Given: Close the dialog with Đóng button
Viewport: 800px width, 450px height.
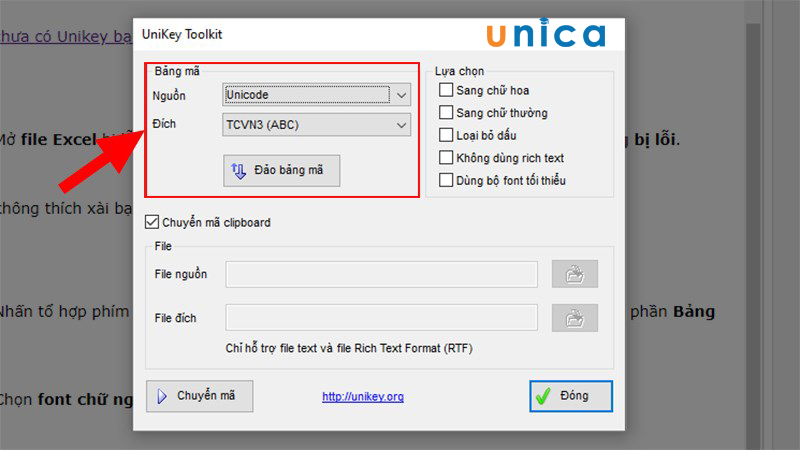Looking at the screenshot, I should 570,396.
